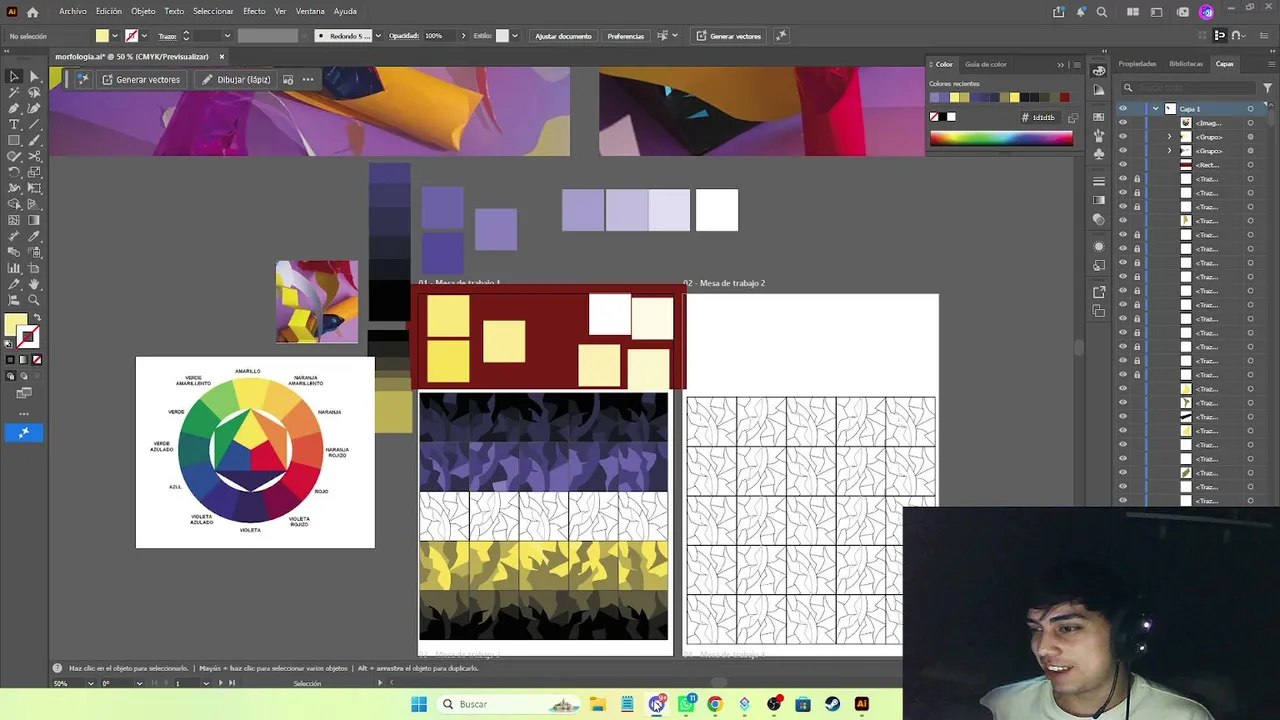Activate the Zoom tool
Screen dimensions: 1280x720
click(x=34, y=300)
